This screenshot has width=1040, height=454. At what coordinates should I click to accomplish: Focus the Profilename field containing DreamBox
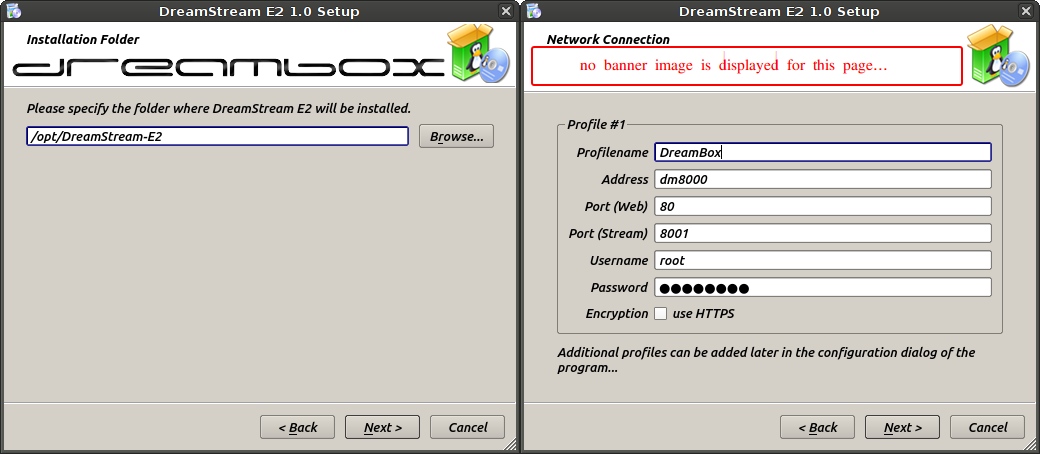tap(822, 152)
